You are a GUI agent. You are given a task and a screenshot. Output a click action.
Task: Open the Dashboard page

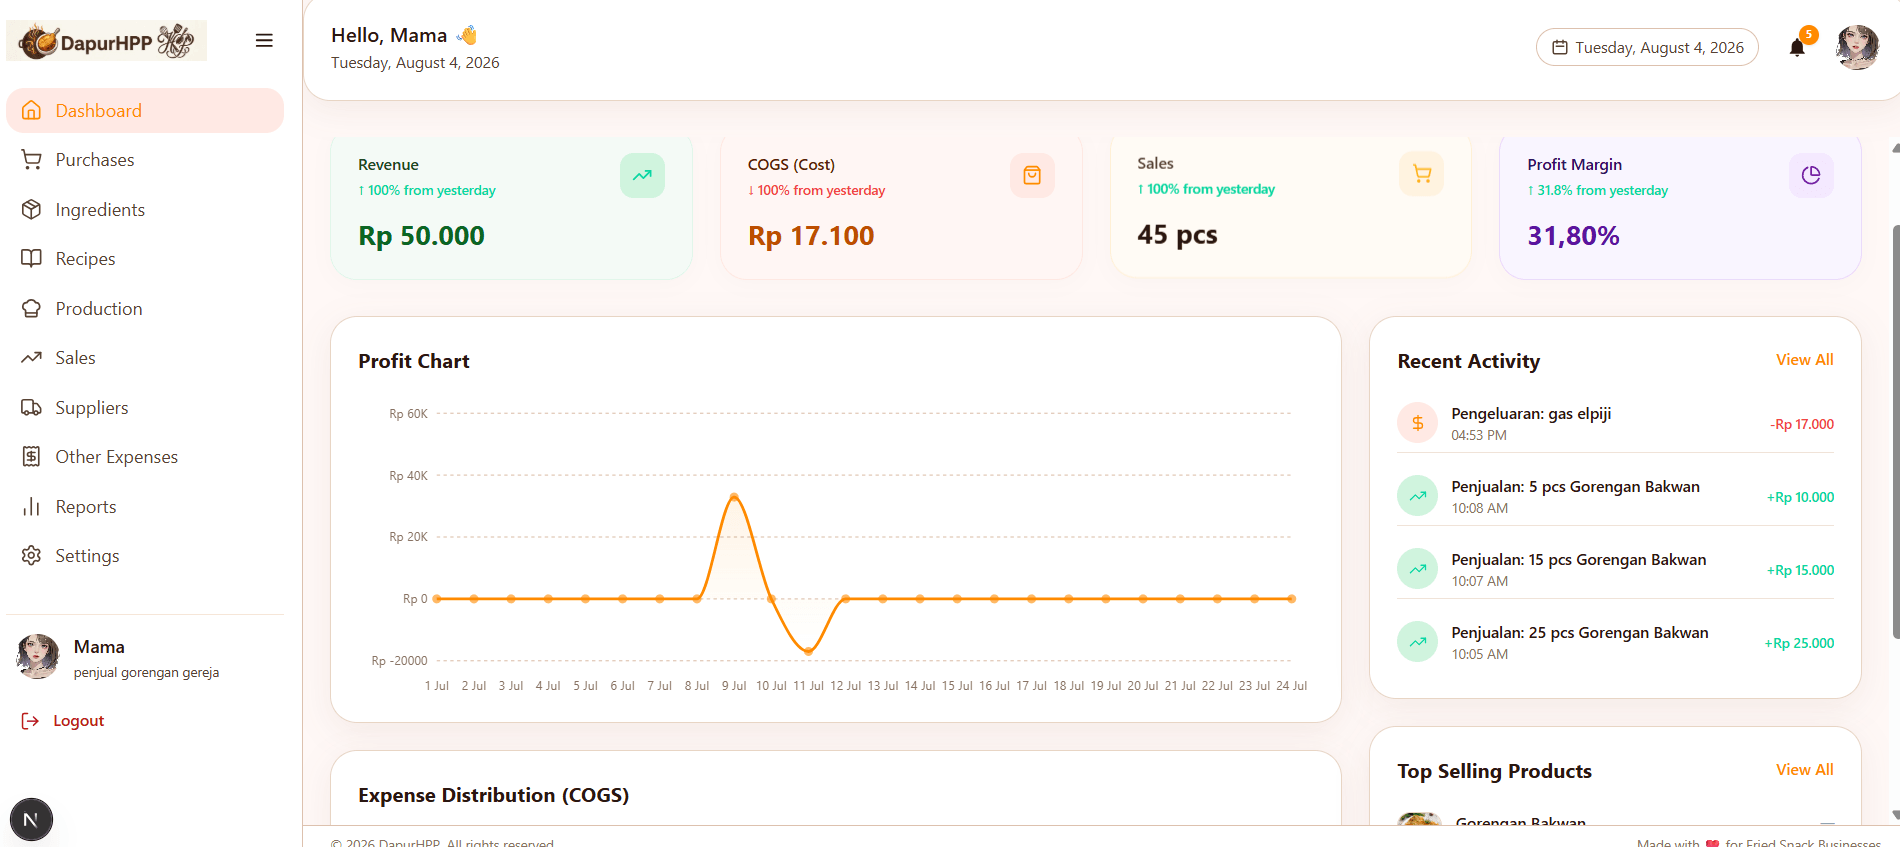[145, 111]
